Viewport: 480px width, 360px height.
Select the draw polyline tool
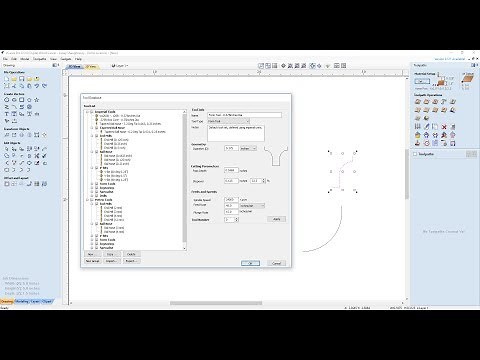(x=7, y=107)
